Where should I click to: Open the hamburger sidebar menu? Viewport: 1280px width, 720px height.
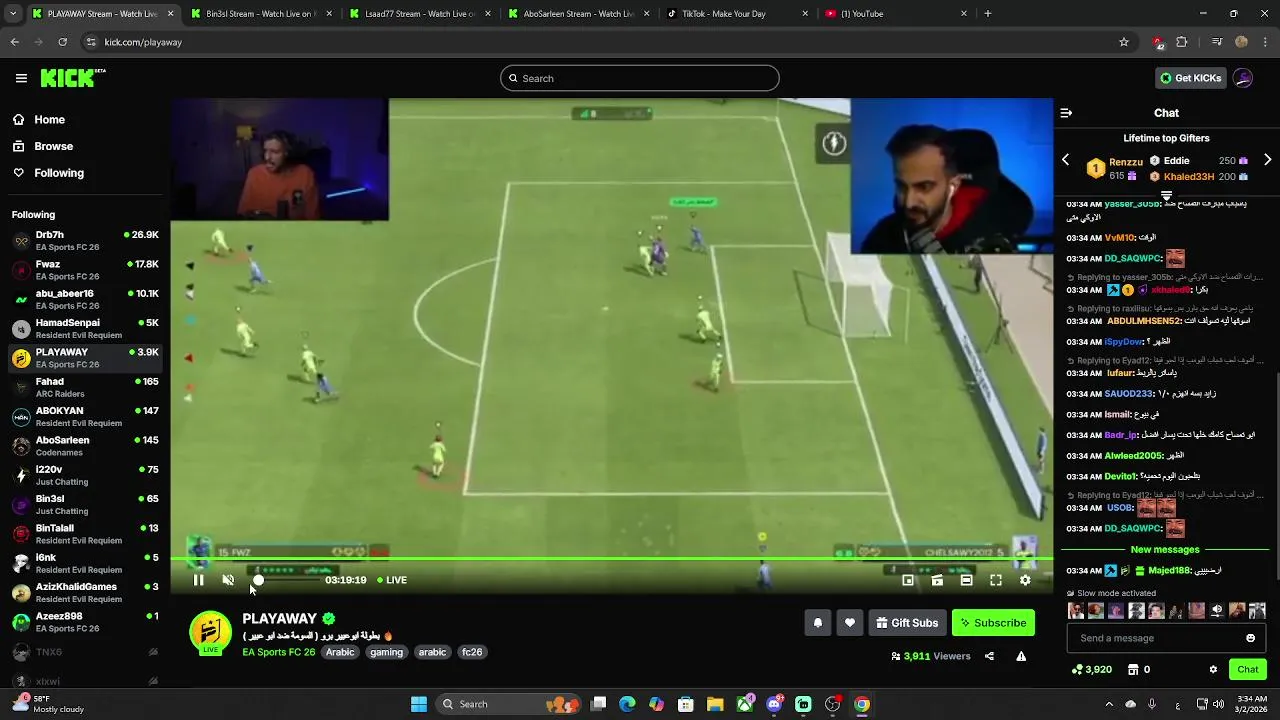21,78
